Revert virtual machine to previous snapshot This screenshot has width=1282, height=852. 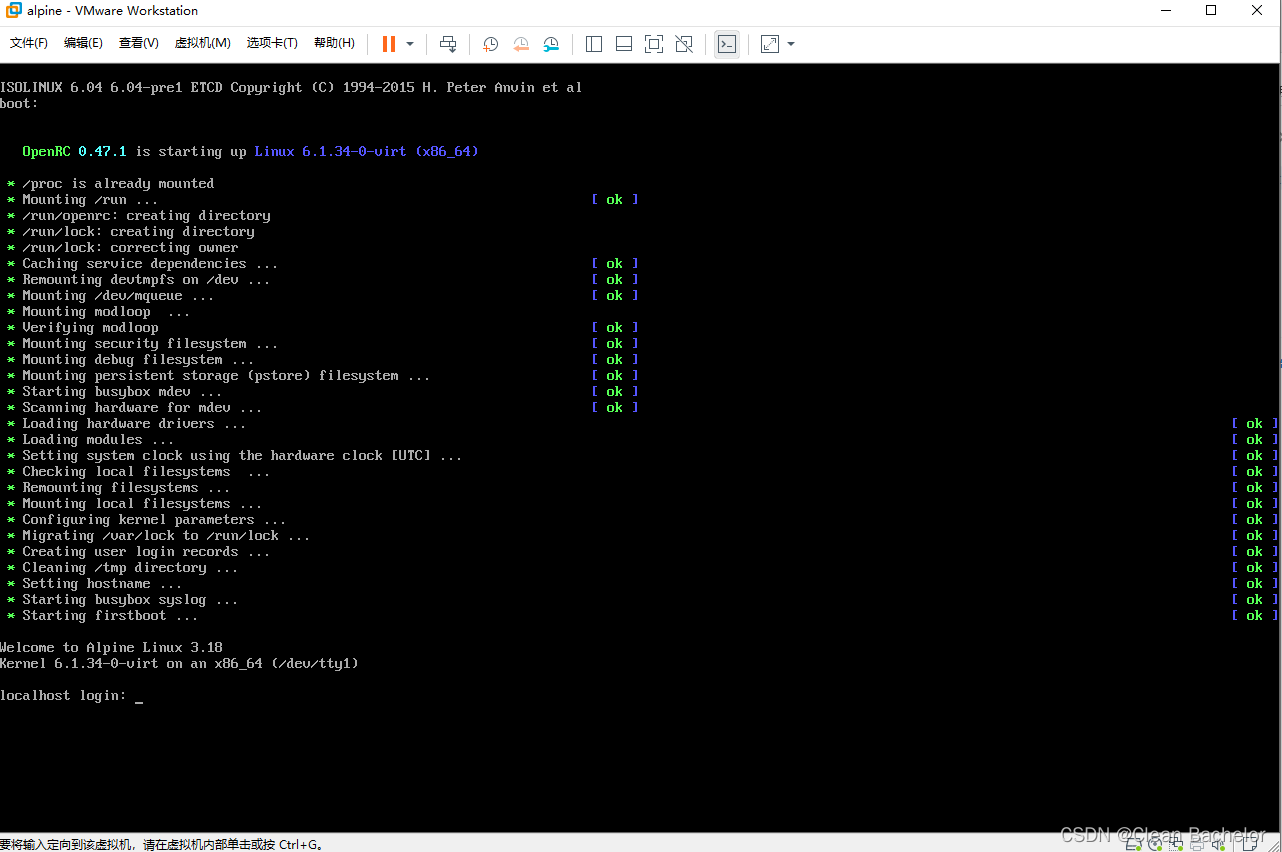tap(521, 44)
